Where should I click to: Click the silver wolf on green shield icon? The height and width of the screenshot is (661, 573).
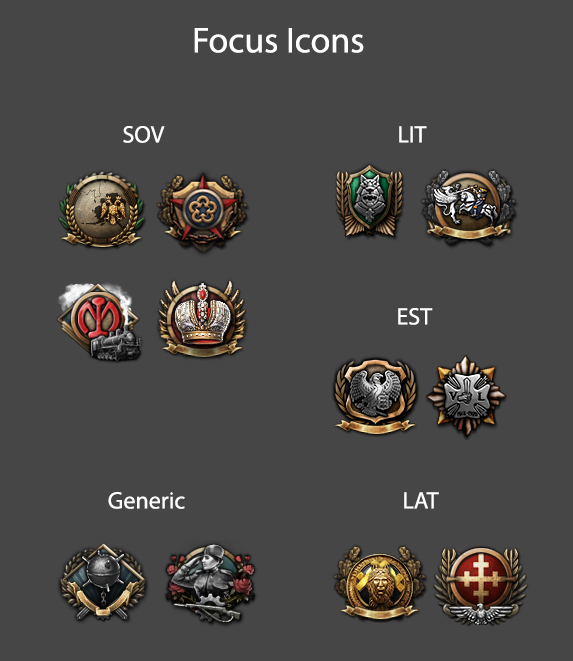coord(369,201)
